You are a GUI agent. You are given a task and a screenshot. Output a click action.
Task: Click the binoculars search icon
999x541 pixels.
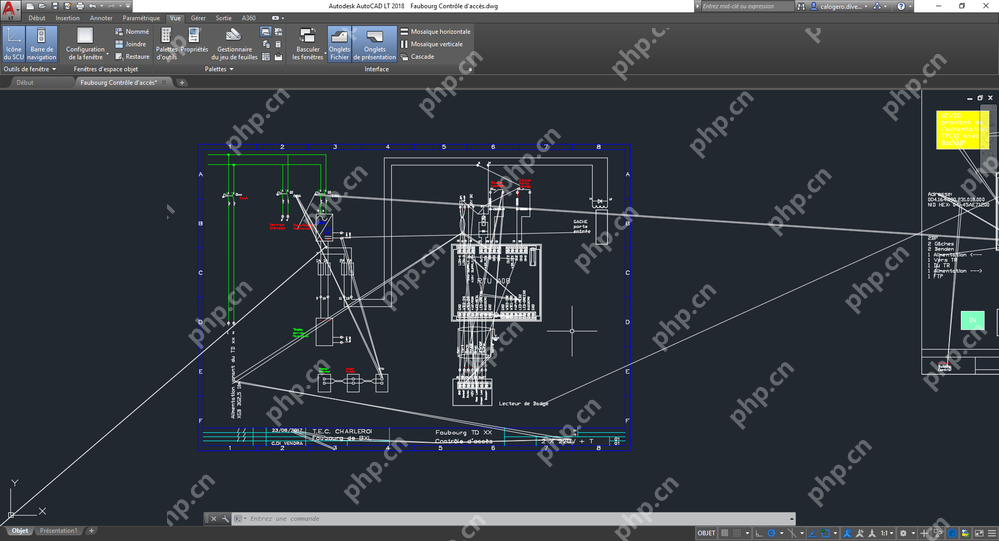click(801, 6)
